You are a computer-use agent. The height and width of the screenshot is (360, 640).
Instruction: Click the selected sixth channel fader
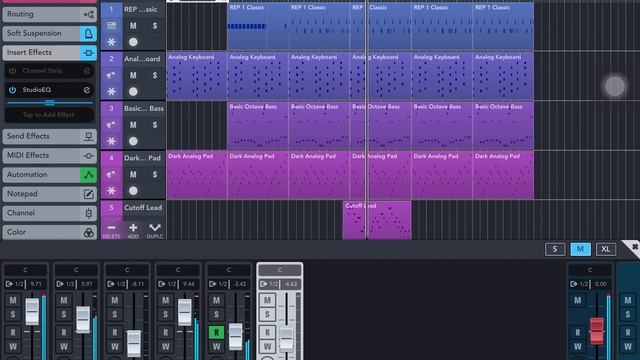coord(287,338)
